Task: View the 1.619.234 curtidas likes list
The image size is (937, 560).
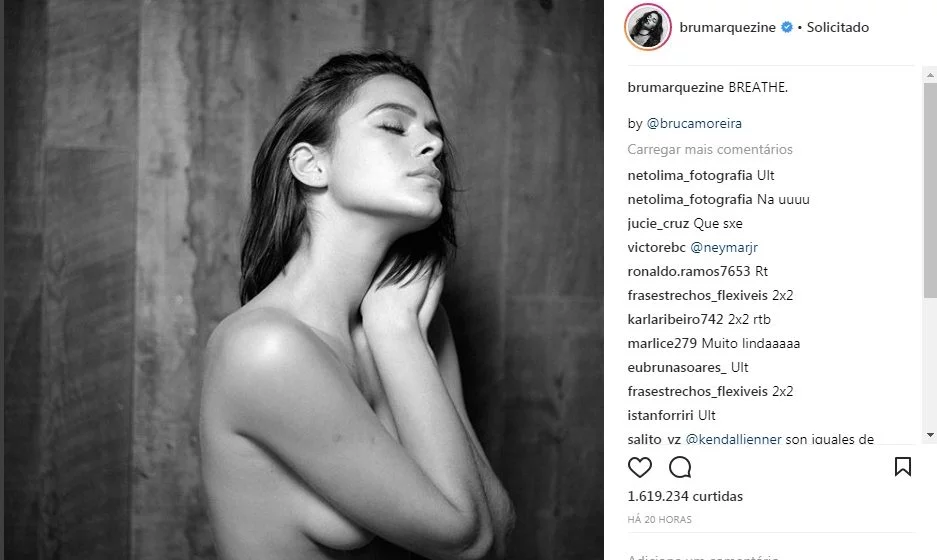Action: point(685,496)
